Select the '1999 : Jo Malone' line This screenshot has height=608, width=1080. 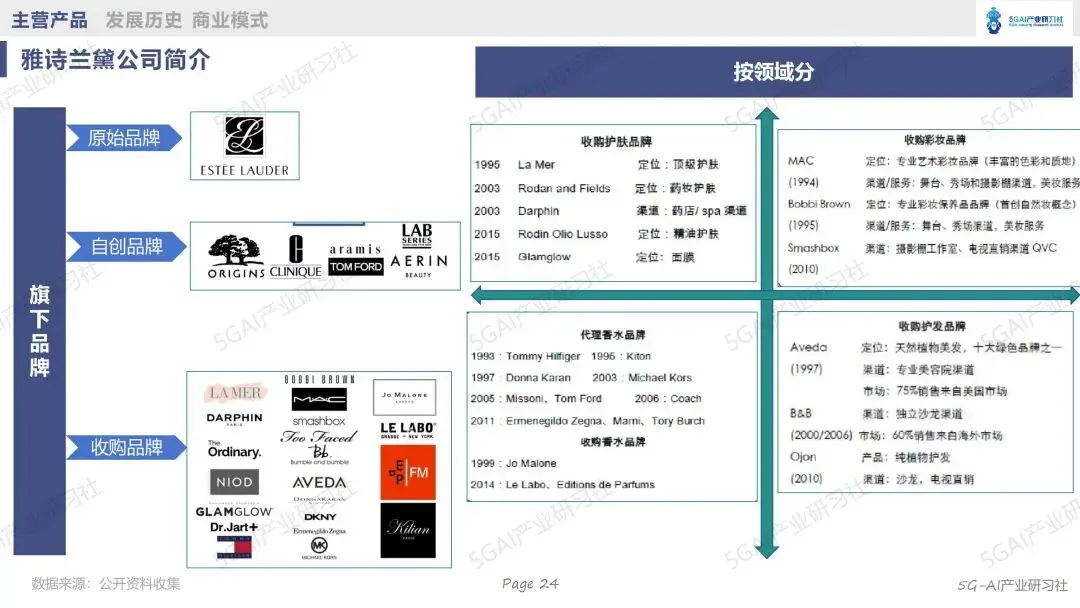point(514,463)
